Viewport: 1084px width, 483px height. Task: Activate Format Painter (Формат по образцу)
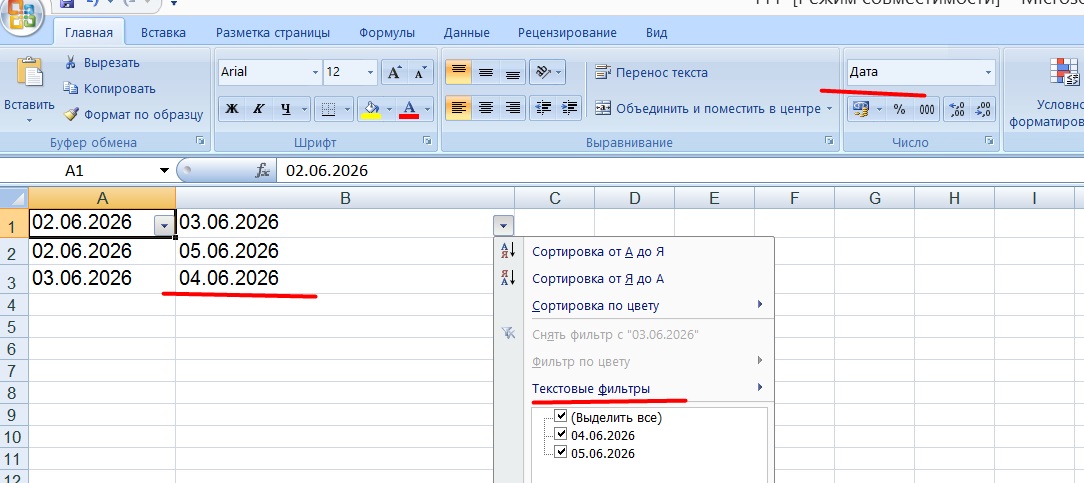coord(133,115)
